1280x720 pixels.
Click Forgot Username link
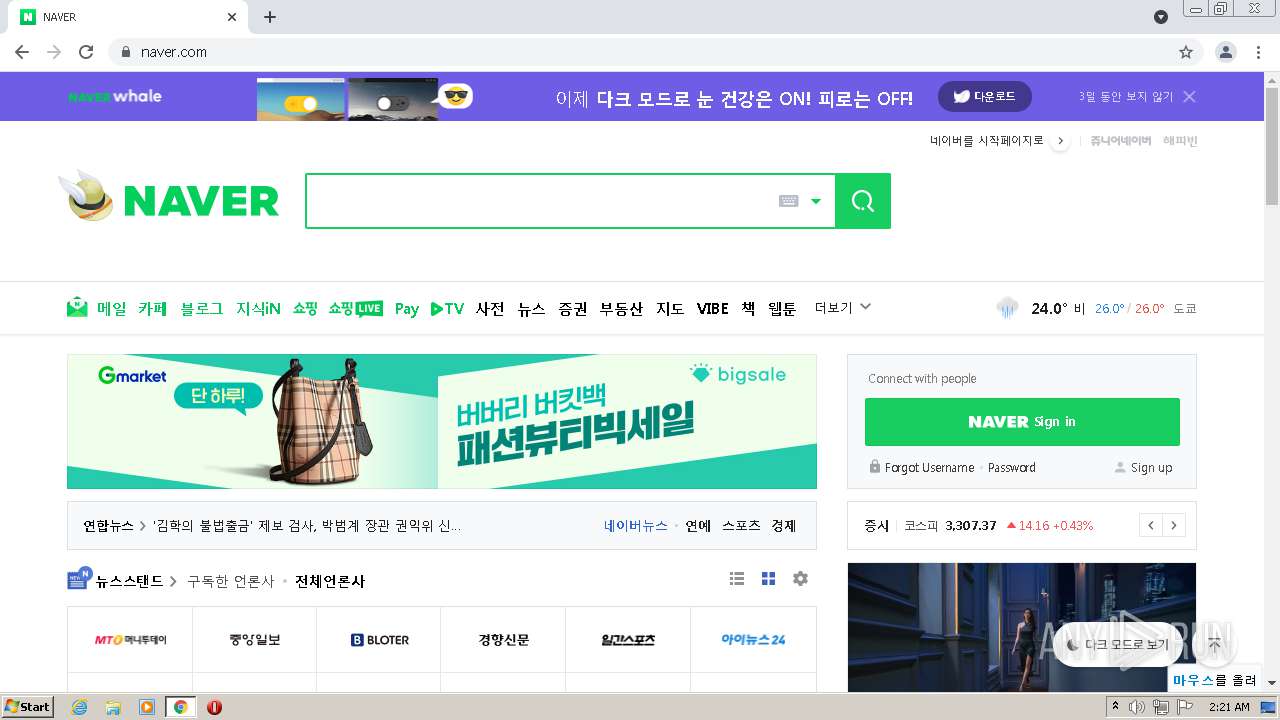tap(929, 467)
